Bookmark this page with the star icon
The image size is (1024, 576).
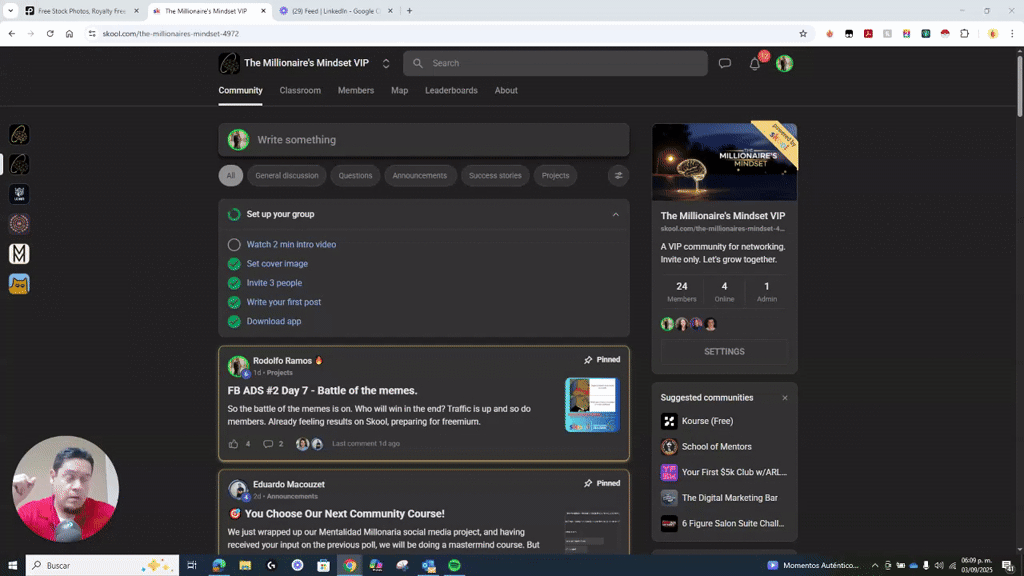coord(803,33)
